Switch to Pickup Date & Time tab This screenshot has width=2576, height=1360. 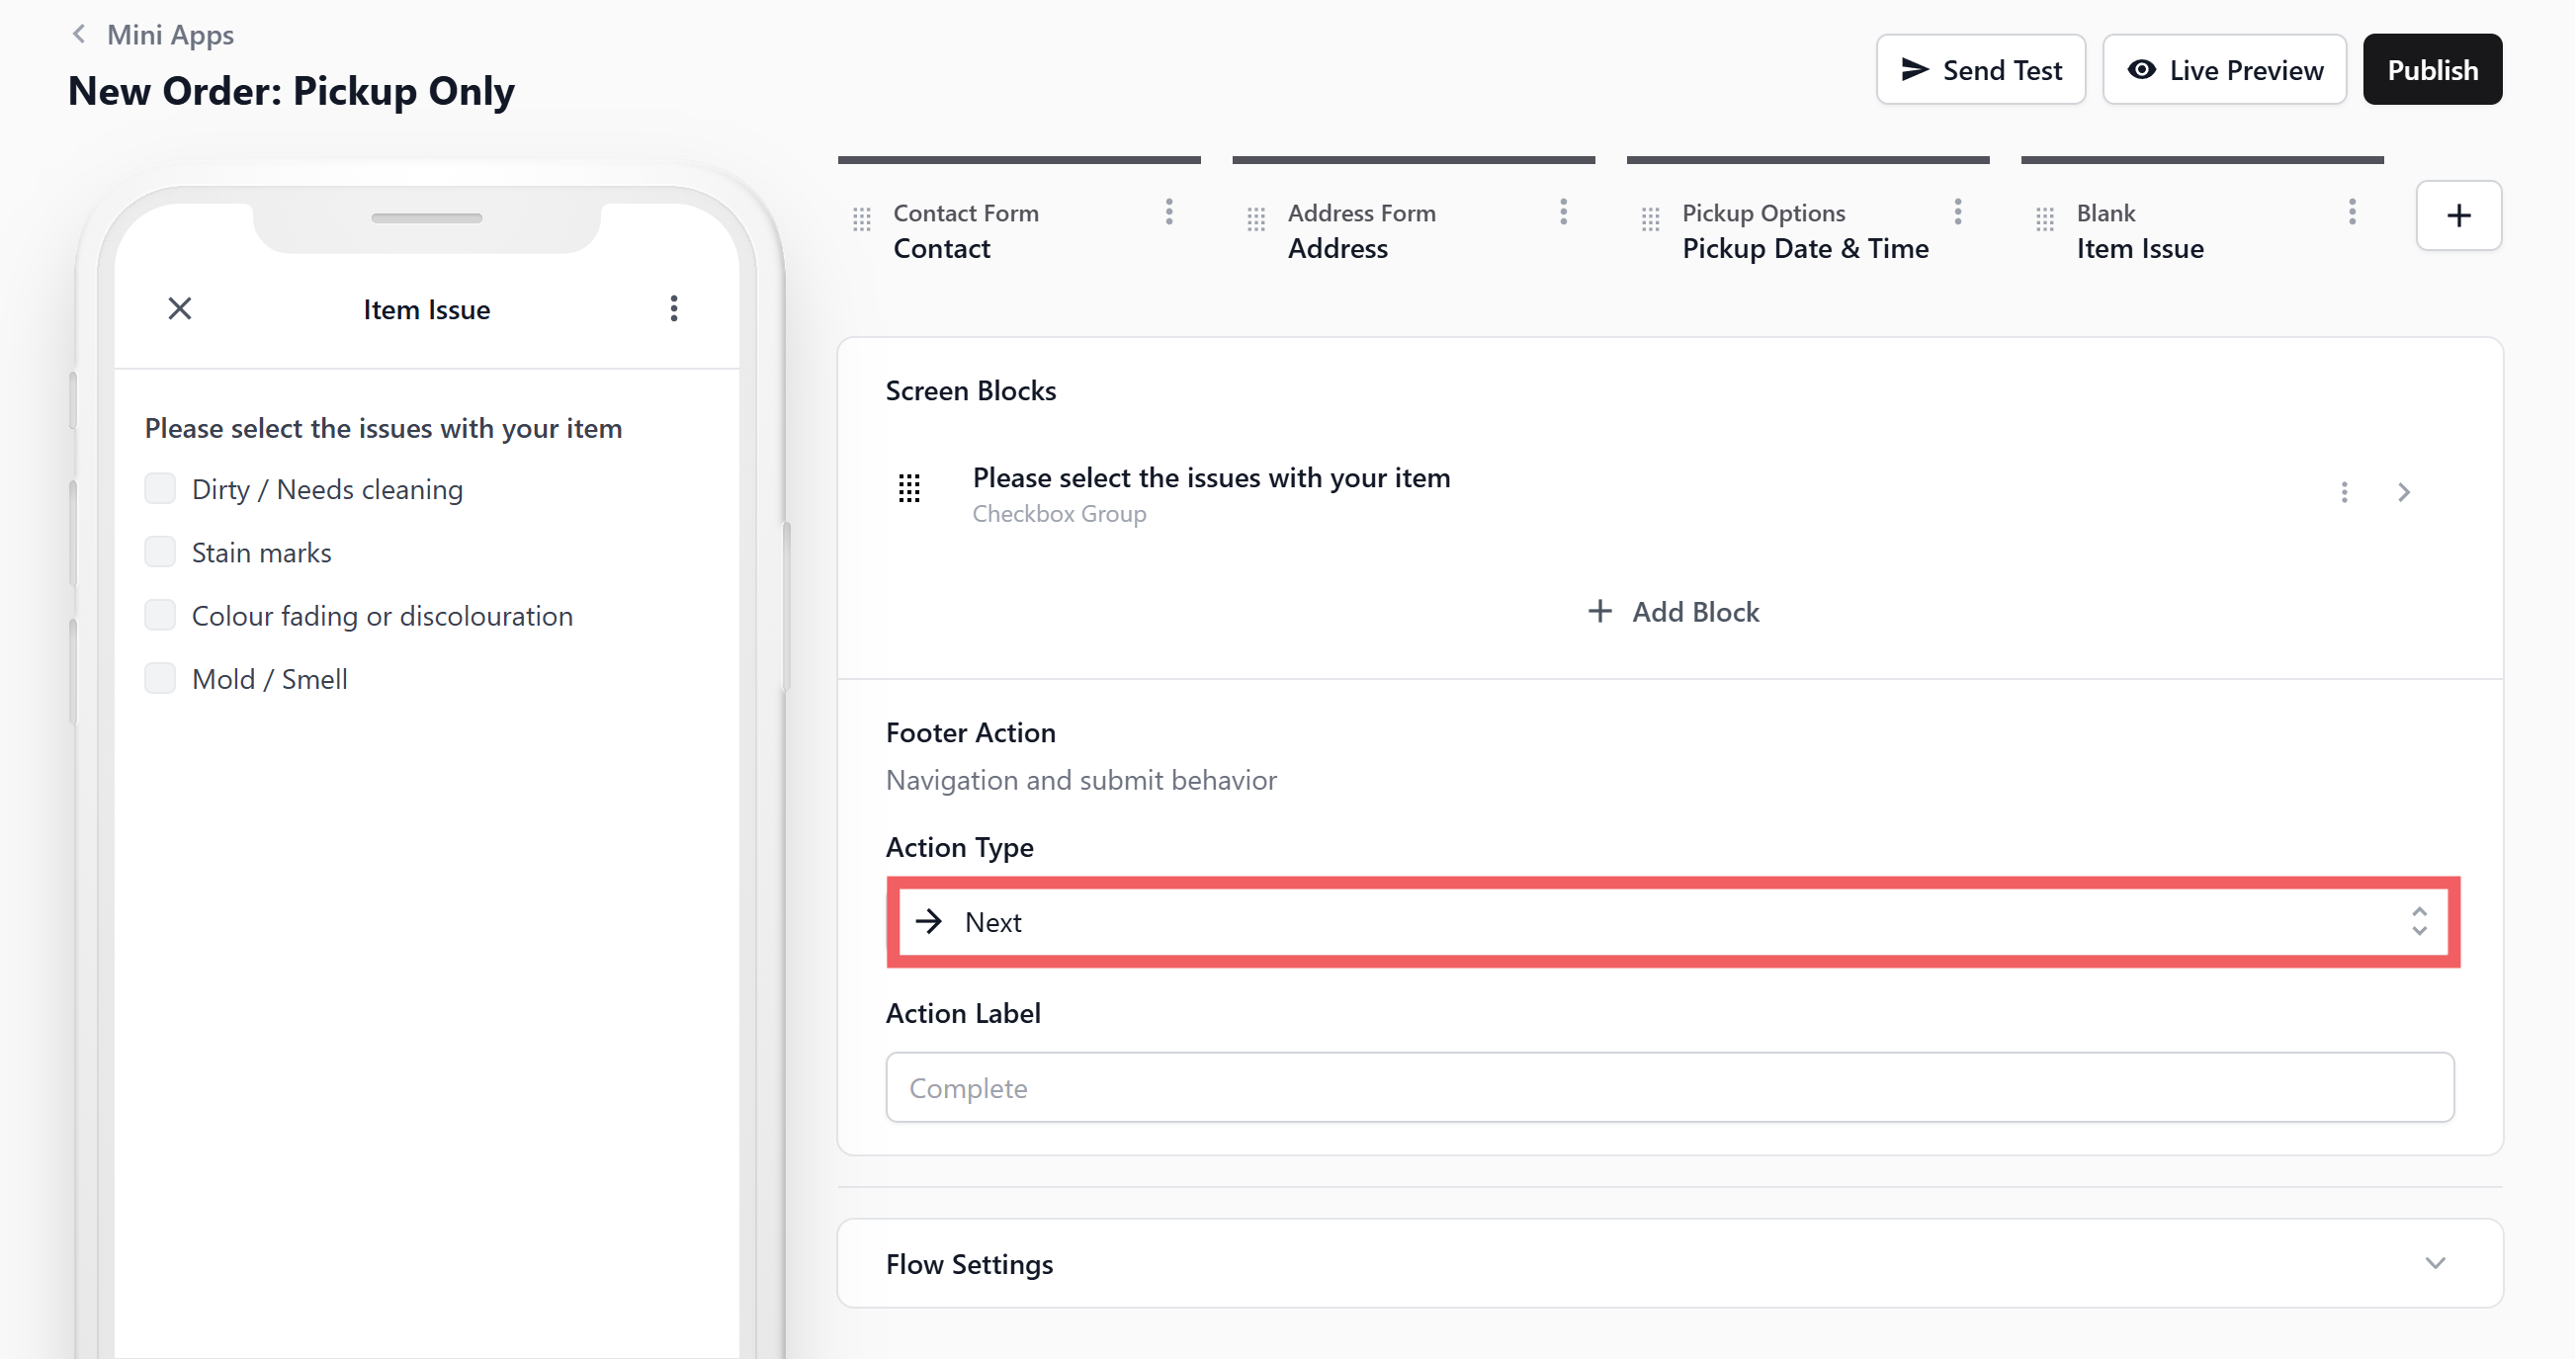1808,231
